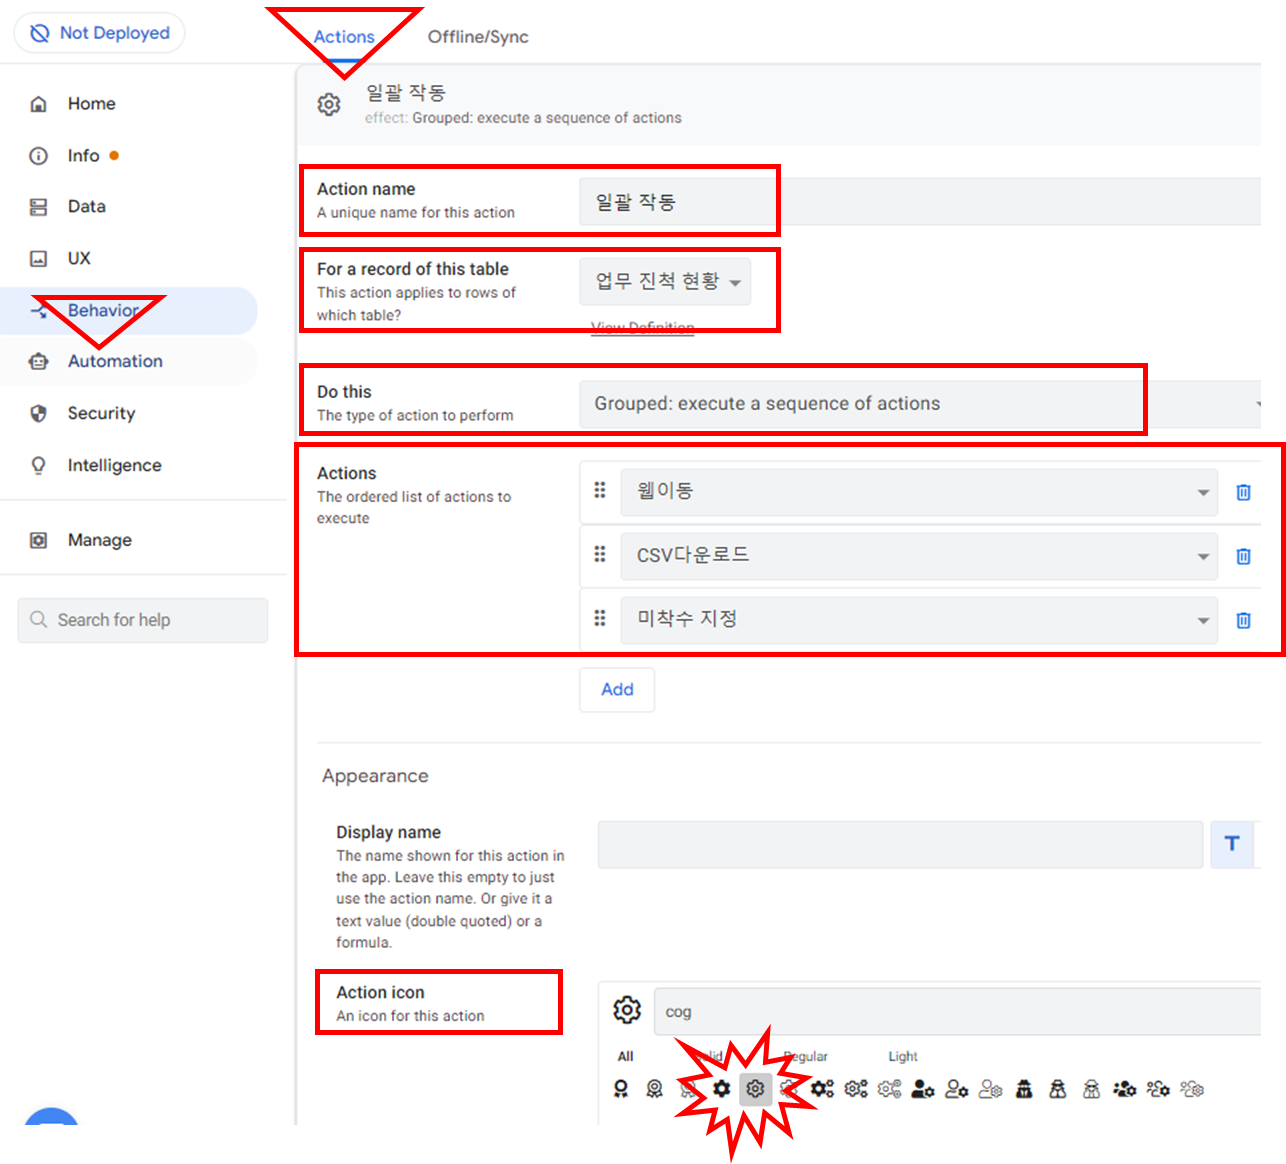Choose the regular outlined award ribbon icon
The image size is (1286, 1164).
point(654,1089)
